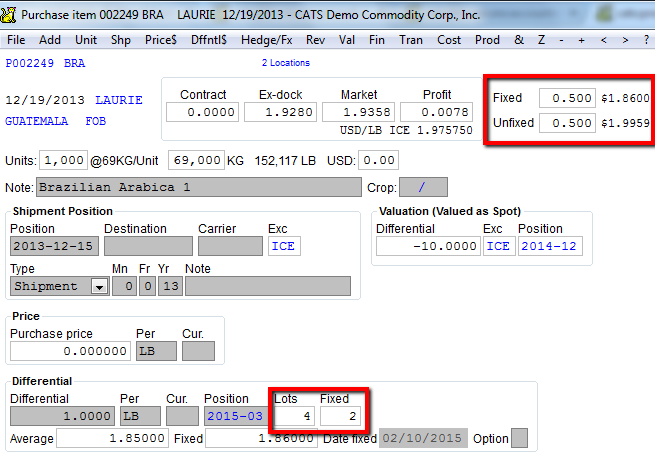Click the Ex-dock field 1.9280
Screen dimensions: 655x468
280,112
